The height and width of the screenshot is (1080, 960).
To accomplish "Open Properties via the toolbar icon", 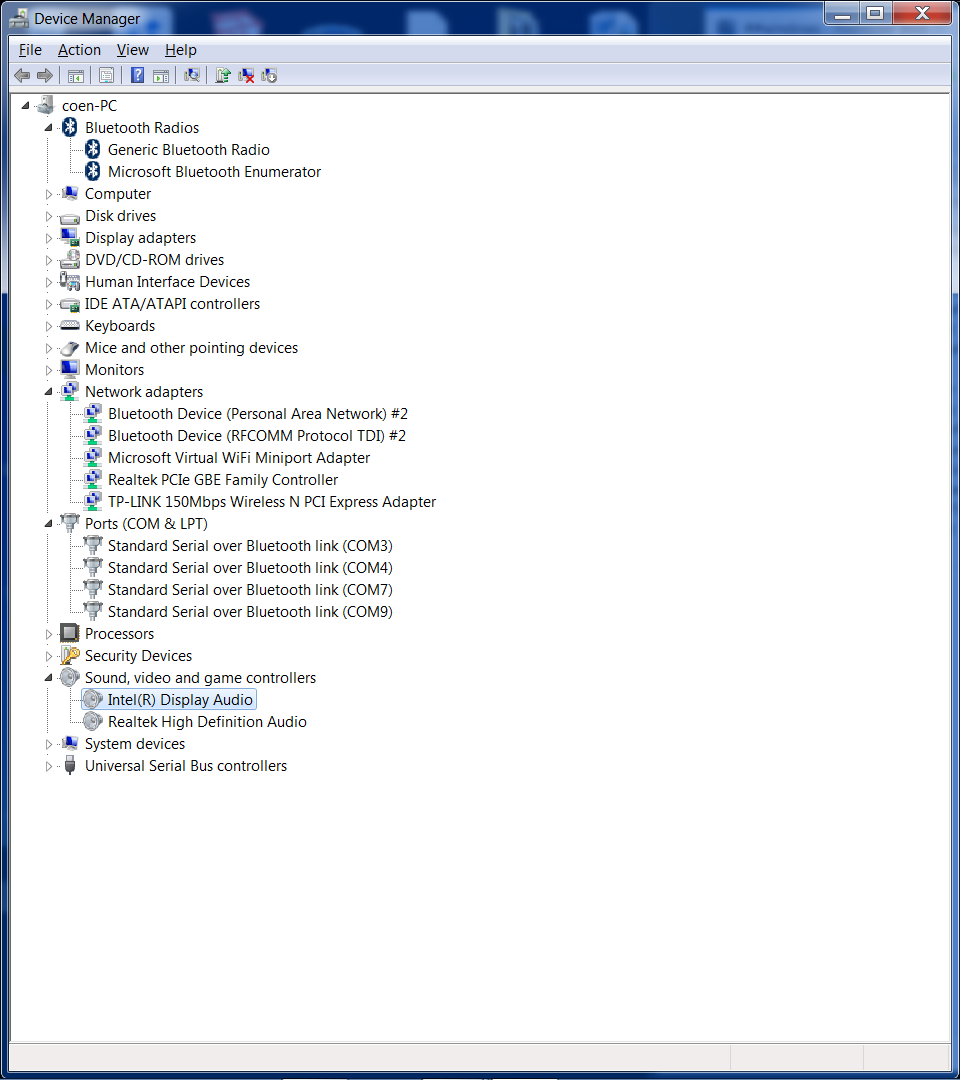I will point(106,76).
